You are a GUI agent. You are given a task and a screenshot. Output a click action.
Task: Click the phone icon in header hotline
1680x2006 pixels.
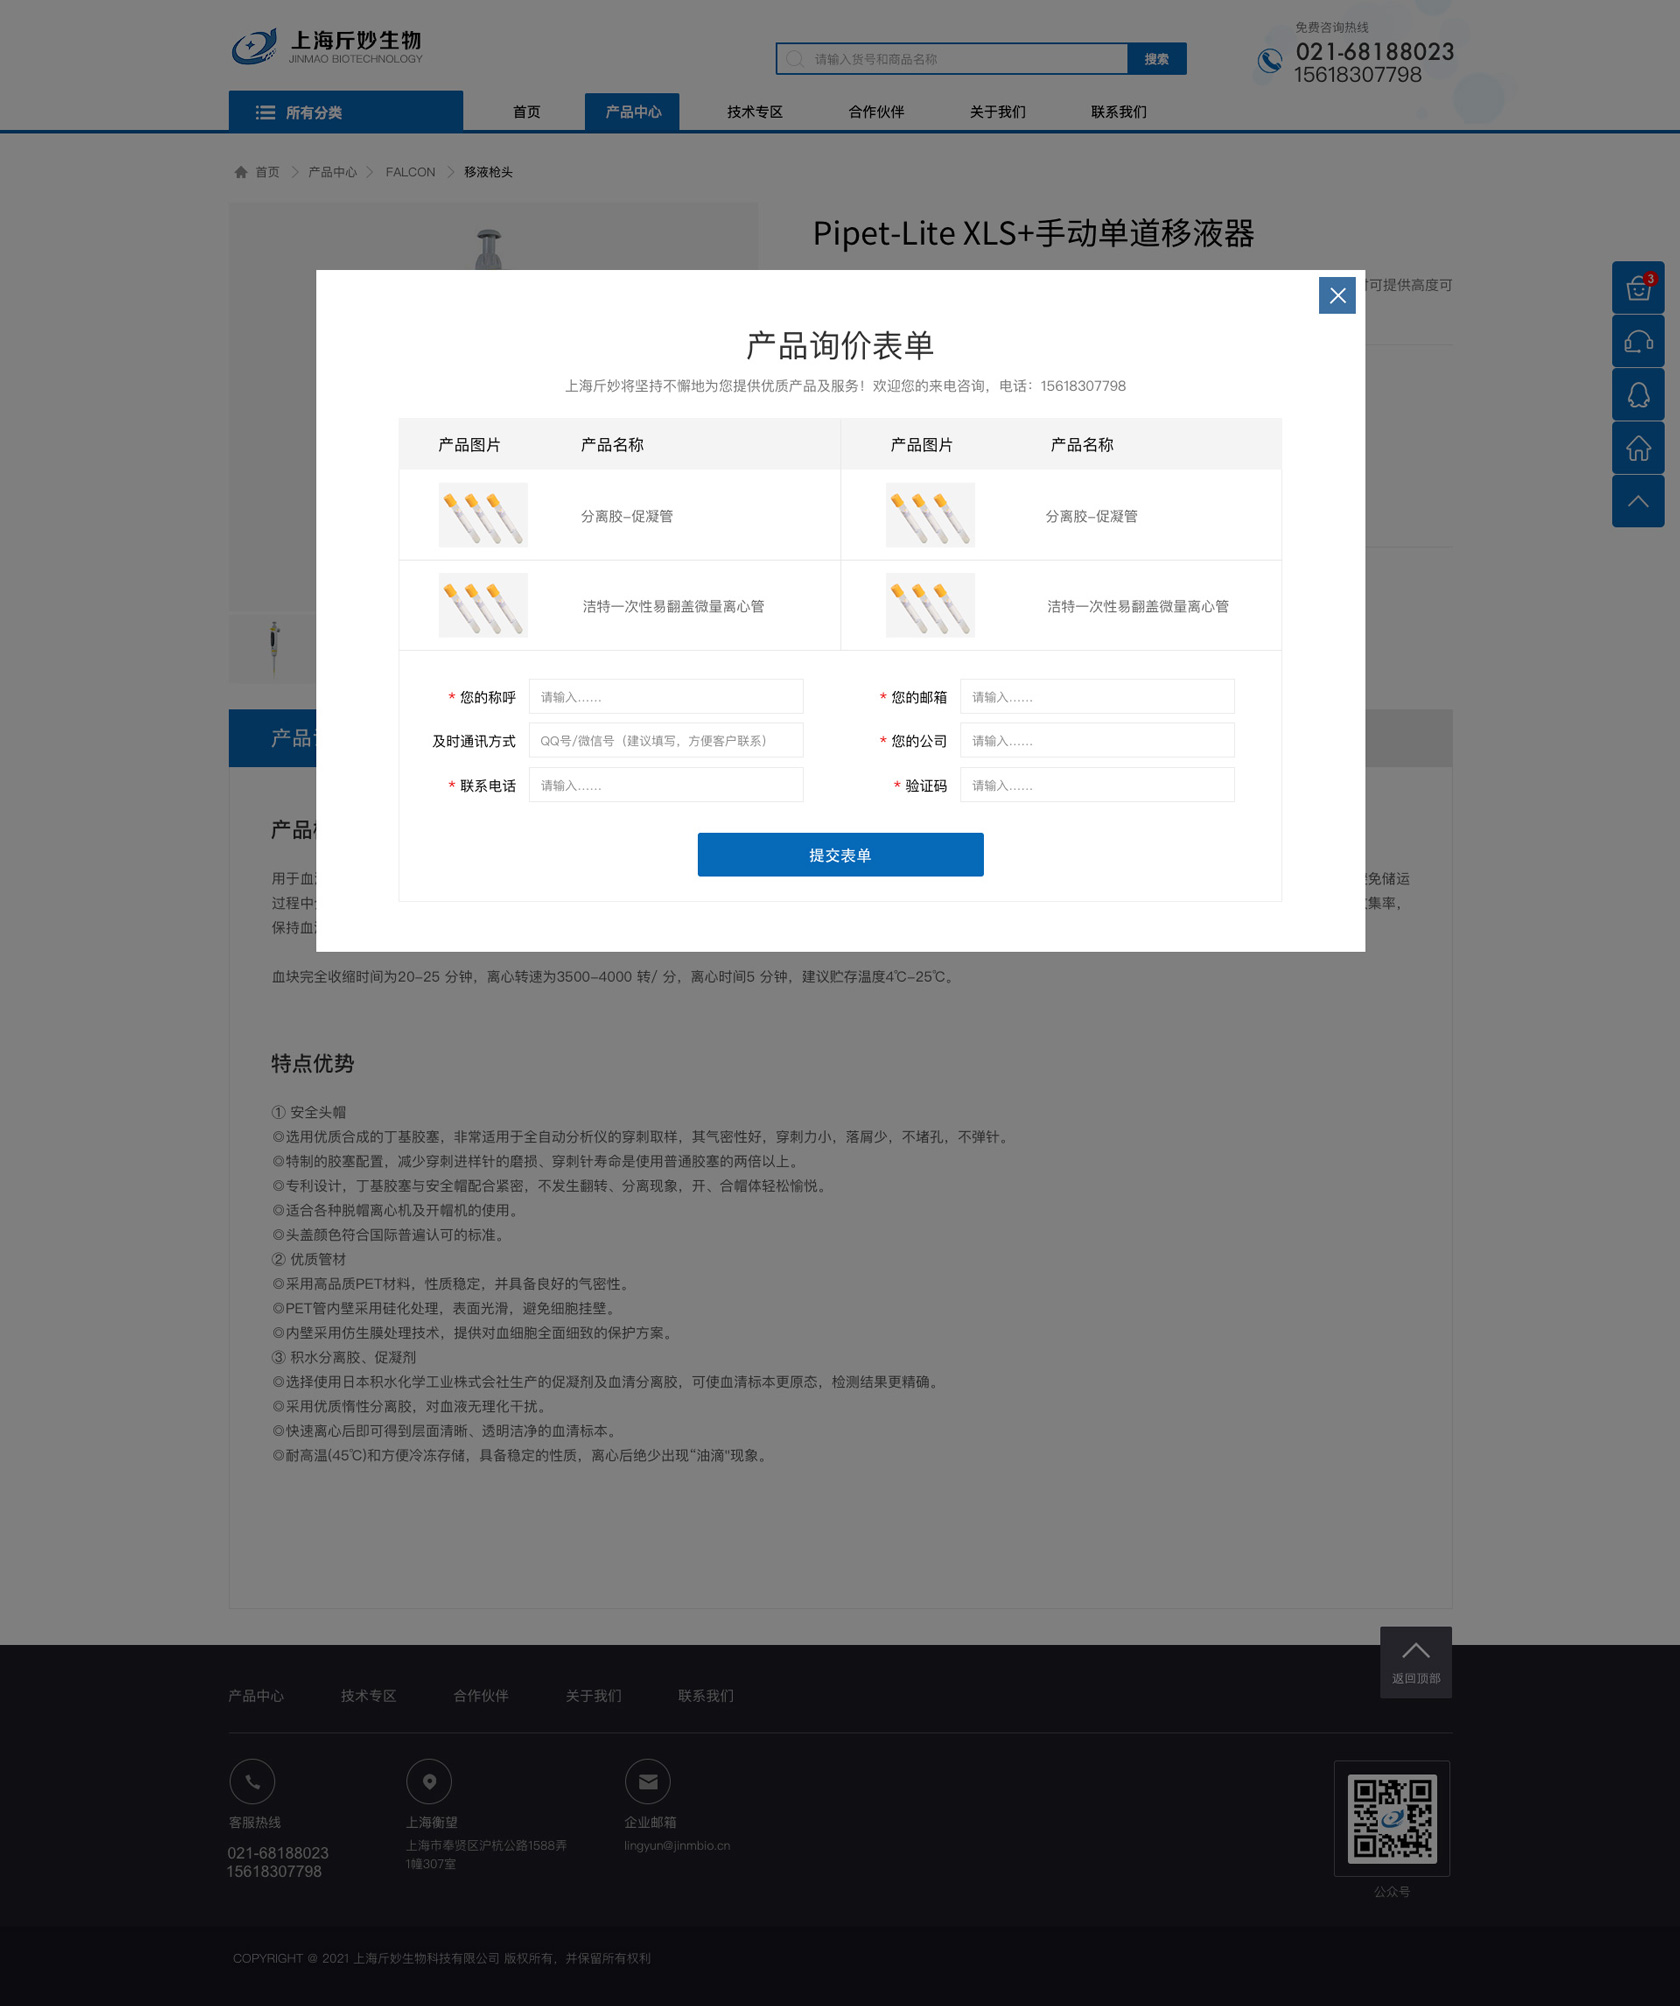(x=1270, y=61)
